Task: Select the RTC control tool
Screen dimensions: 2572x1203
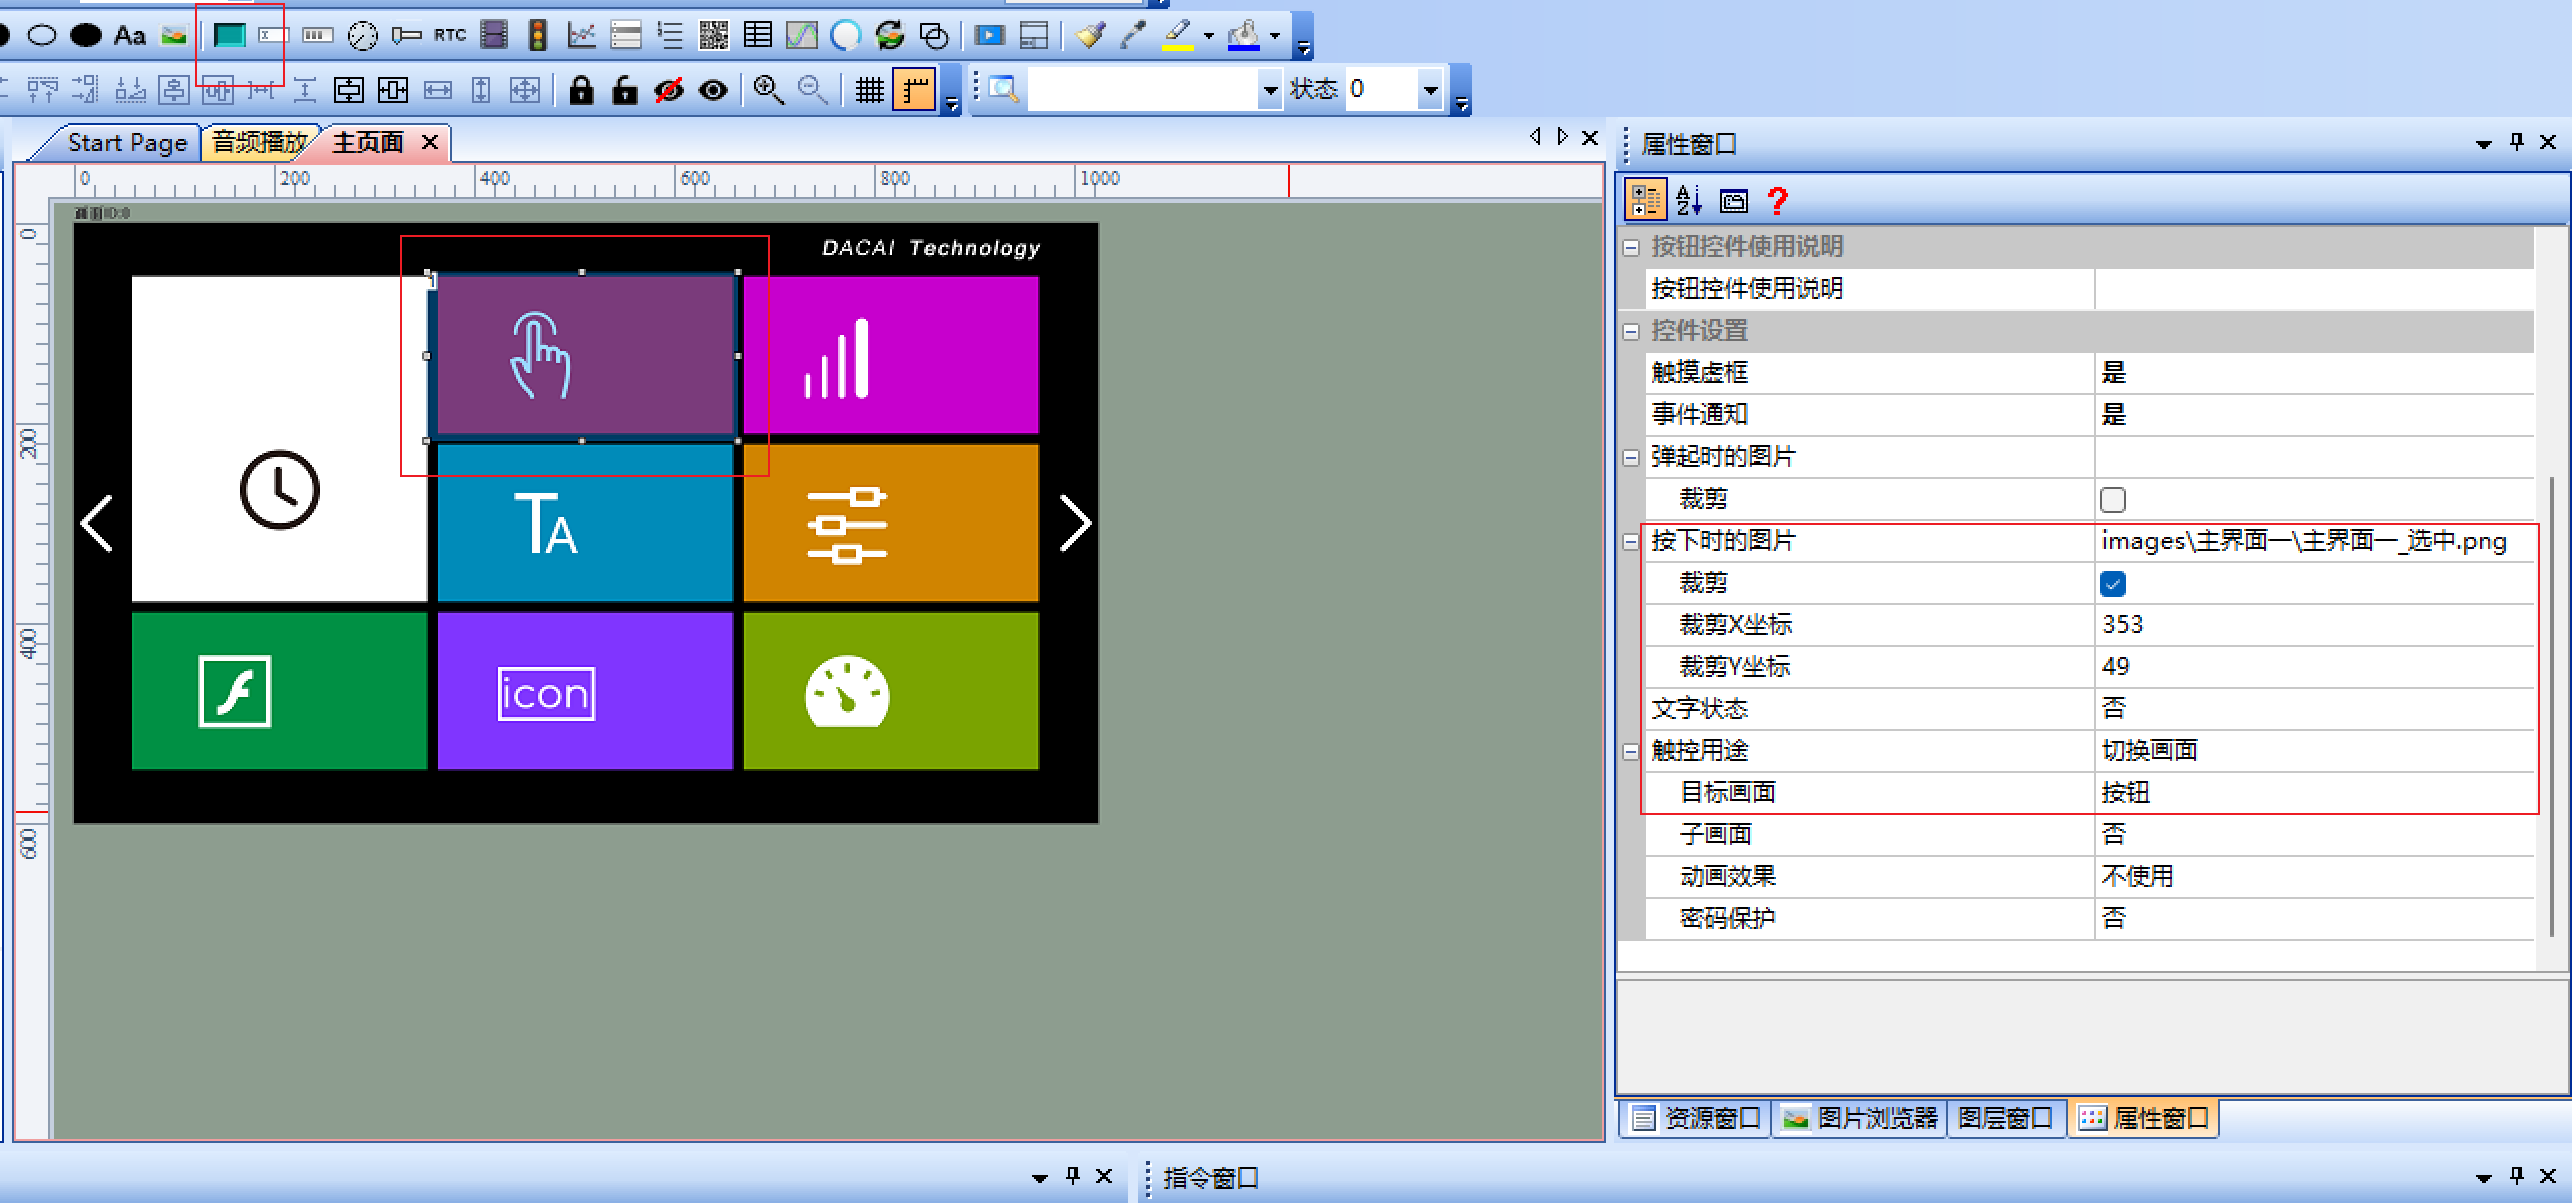Action: click(448, 35)
